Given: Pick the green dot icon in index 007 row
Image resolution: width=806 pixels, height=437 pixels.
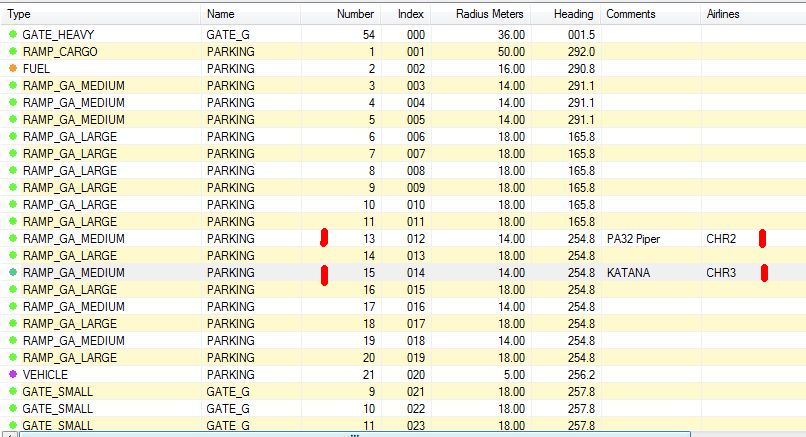Looking at the screenshot, I should (x=13, y=153).
